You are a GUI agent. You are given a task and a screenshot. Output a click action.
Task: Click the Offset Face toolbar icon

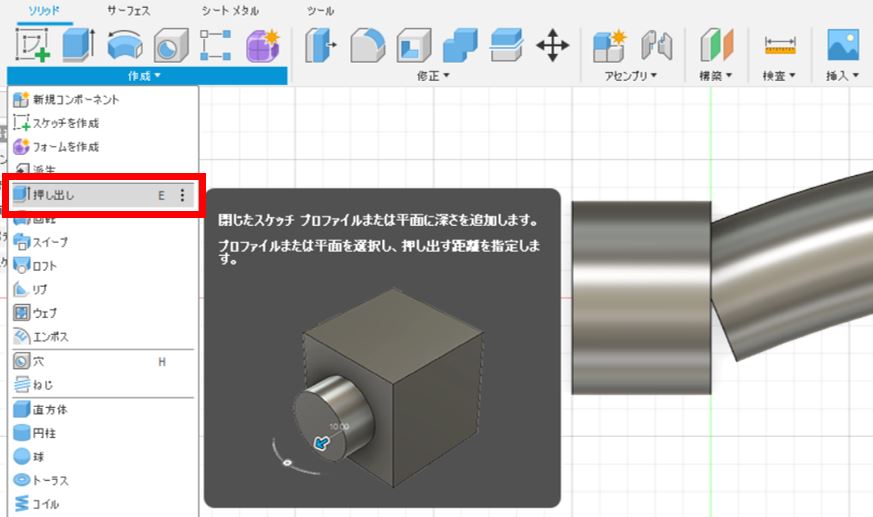coord(506,45)
